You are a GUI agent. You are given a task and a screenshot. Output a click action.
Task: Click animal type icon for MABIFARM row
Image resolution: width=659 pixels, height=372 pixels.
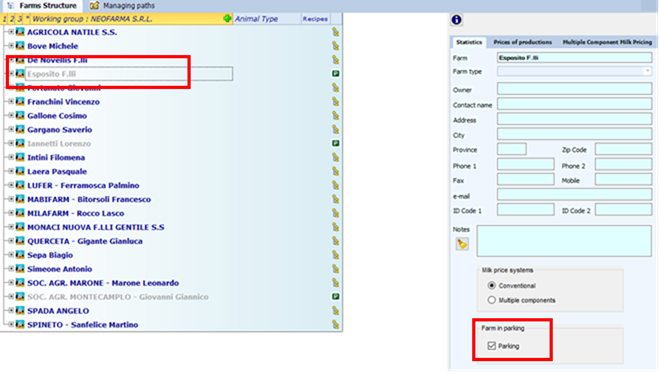point(335,199)
